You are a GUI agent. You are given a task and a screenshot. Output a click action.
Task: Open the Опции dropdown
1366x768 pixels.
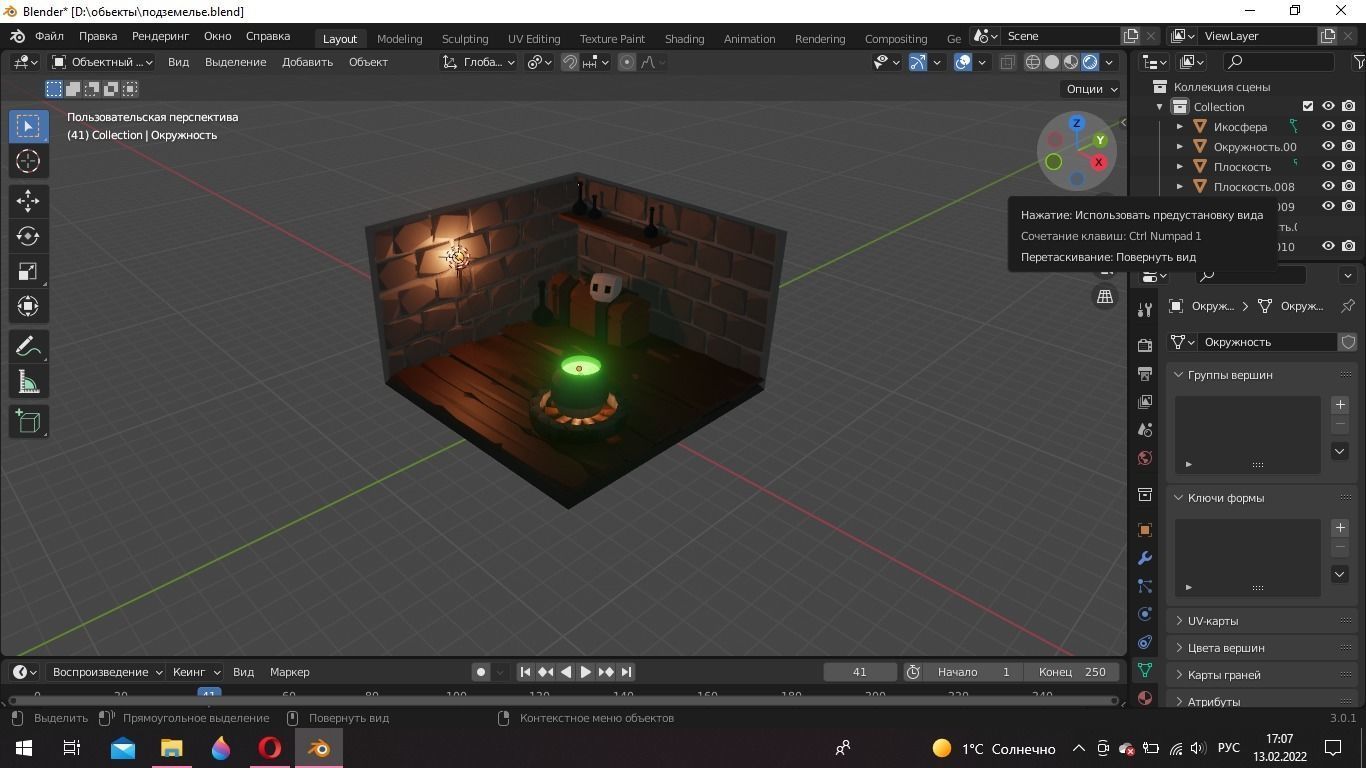coord(1092,88)
